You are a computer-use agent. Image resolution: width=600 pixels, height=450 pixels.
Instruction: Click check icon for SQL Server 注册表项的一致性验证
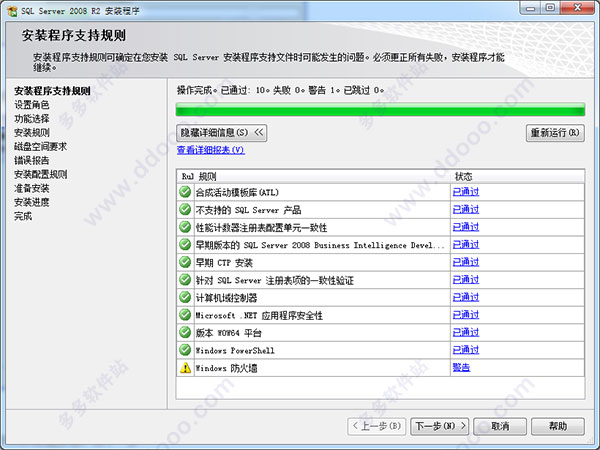(185, 280)
